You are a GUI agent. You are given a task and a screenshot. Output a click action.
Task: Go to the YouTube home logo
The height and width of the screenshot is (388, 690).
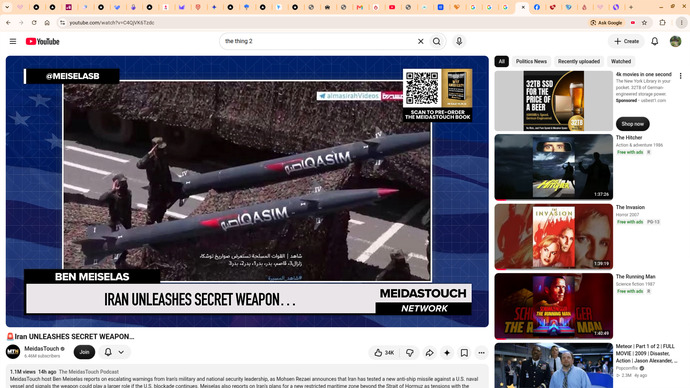42,41
